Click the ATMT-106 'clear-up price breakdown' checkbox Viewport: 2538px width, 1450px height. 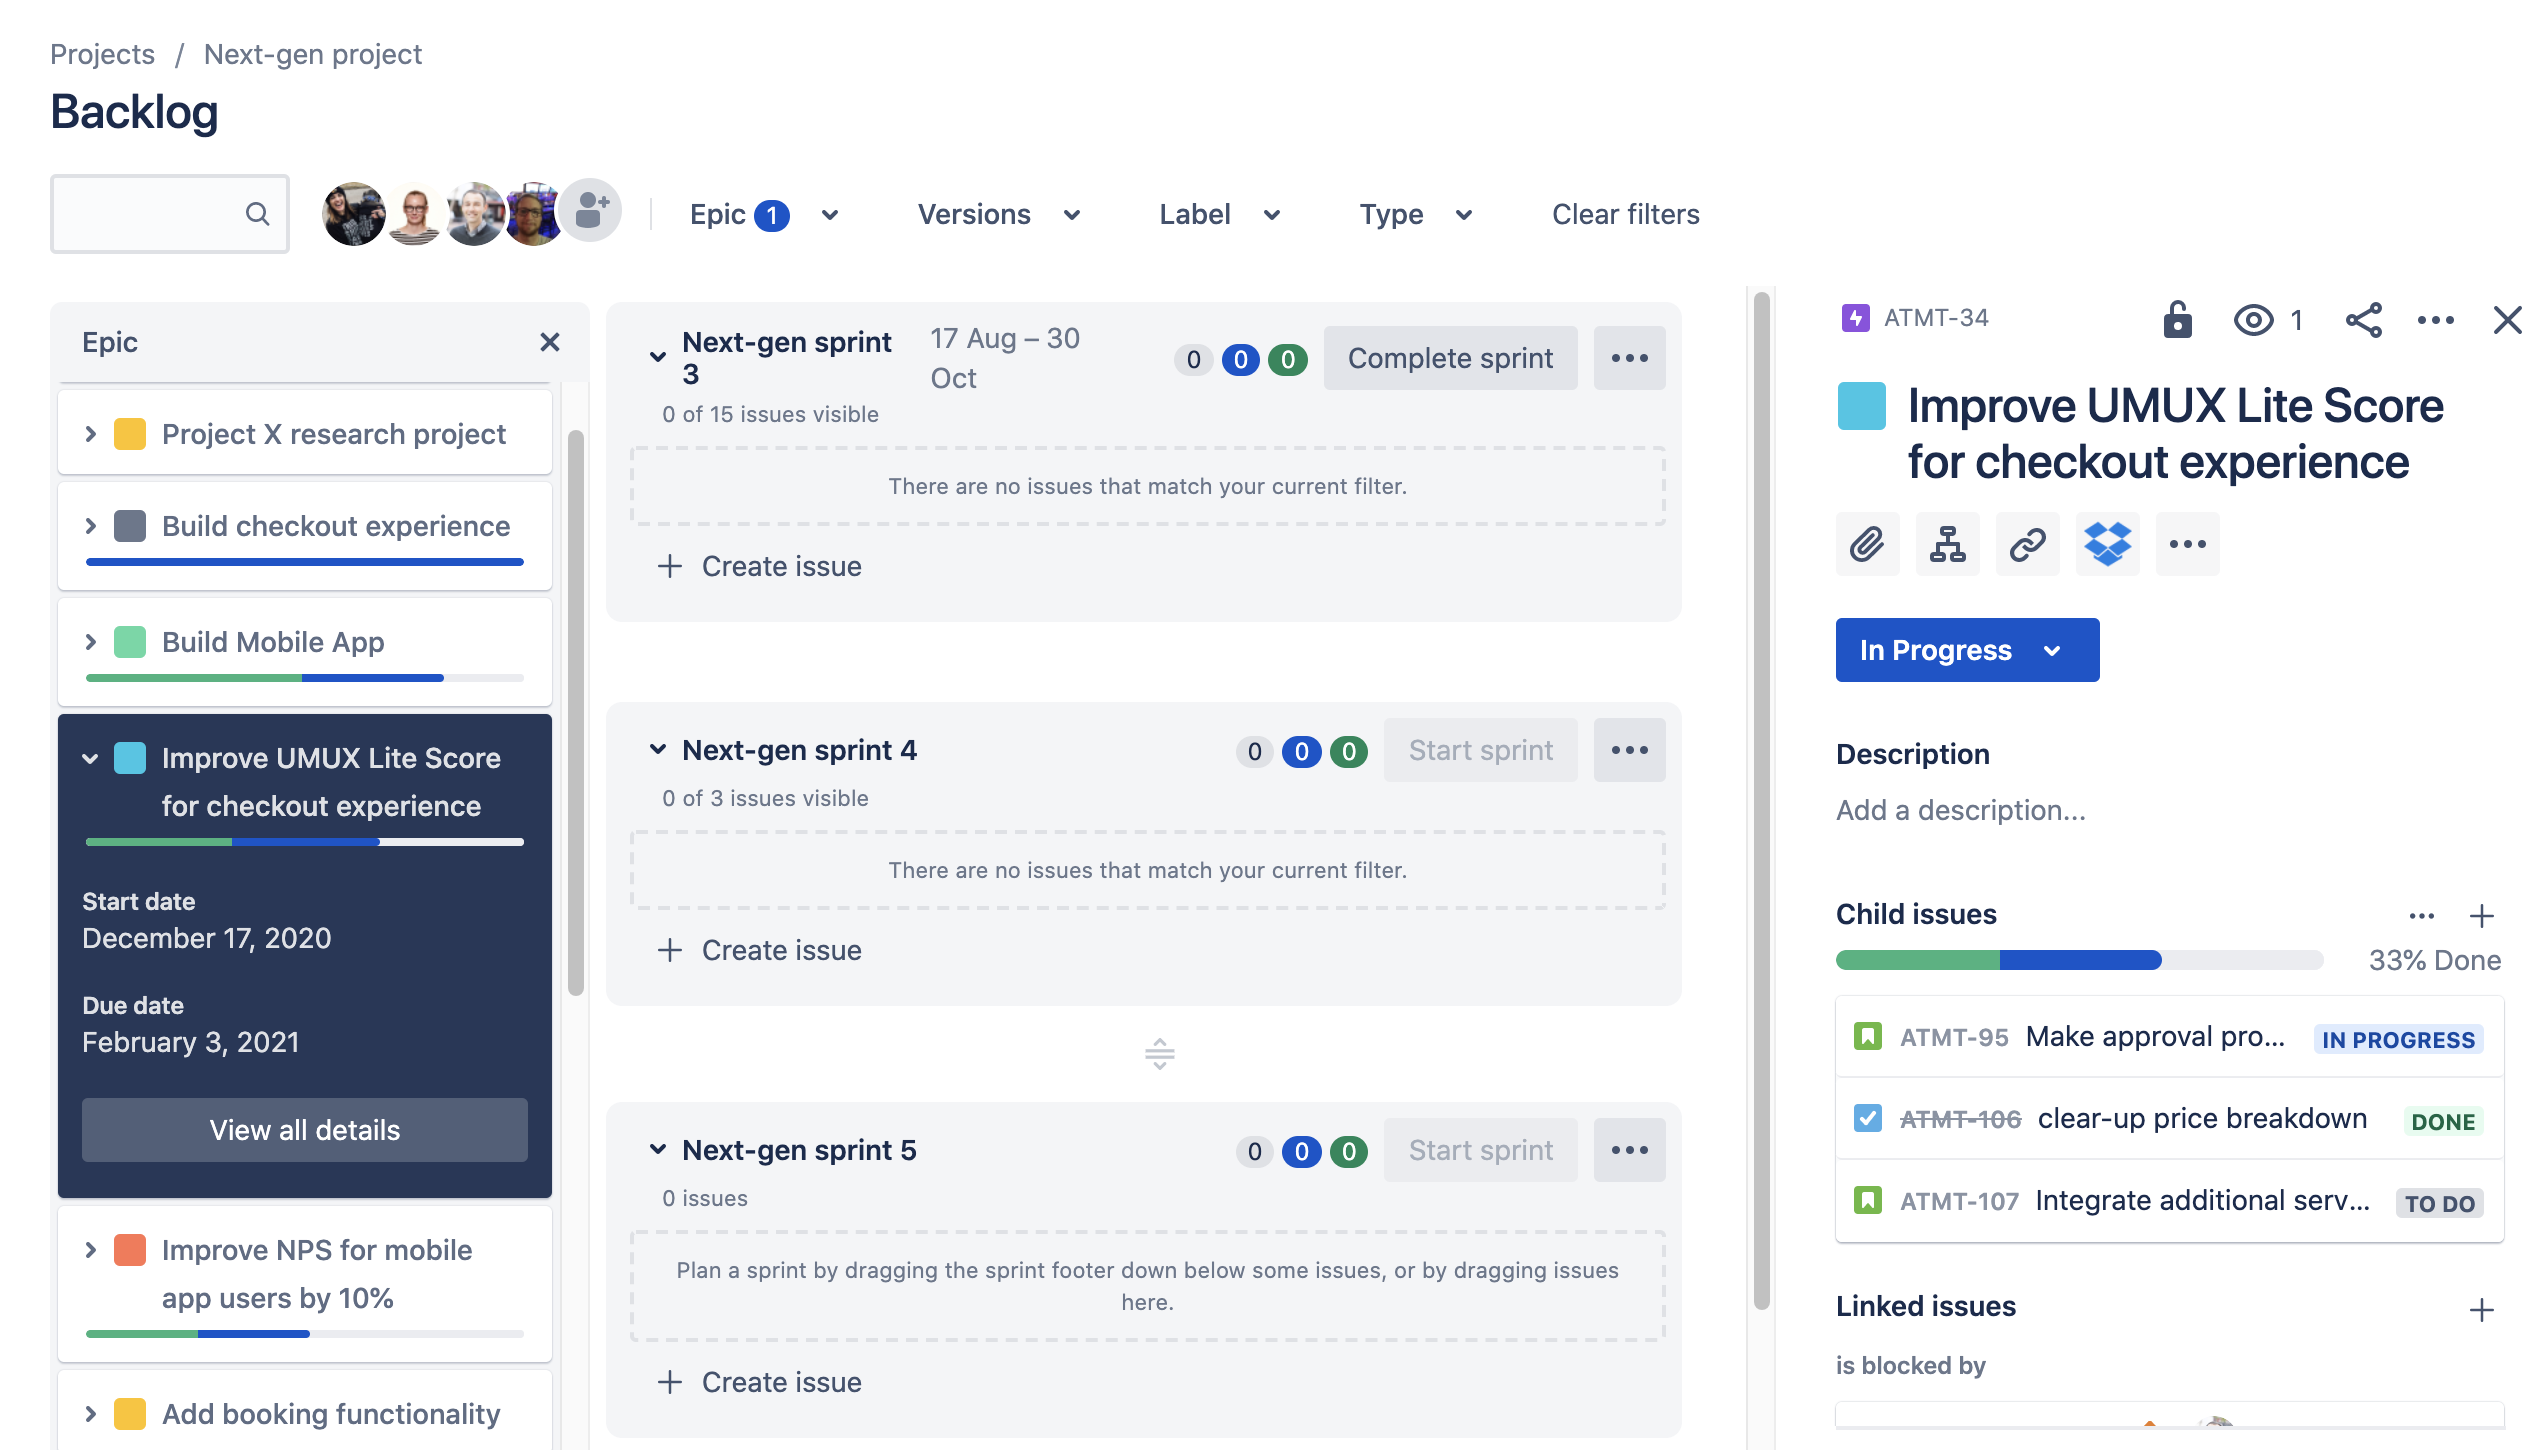click(1869, 1117)
